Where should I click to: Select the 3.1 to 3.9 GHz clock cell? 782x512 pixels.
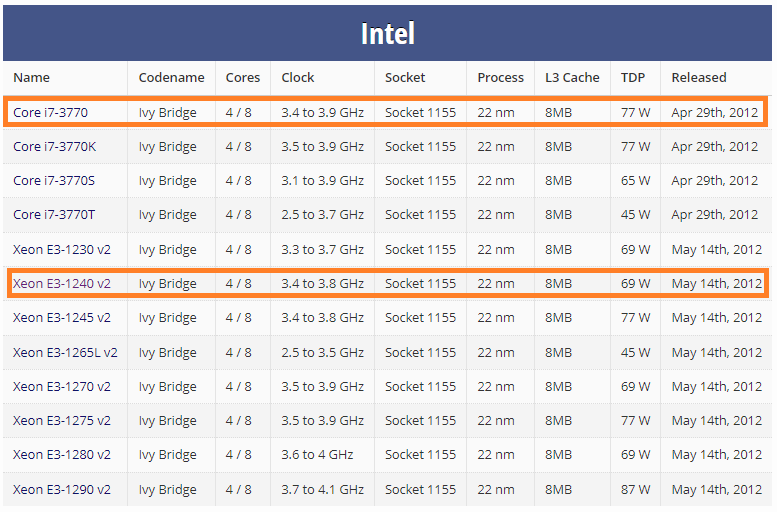pyautogui.click(x=322, y=180)
